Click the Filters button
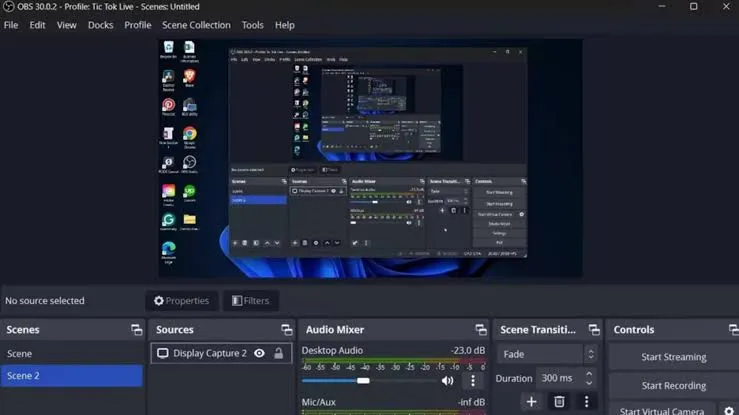This screenshot has width=739, height=415. tap(251, 301)
